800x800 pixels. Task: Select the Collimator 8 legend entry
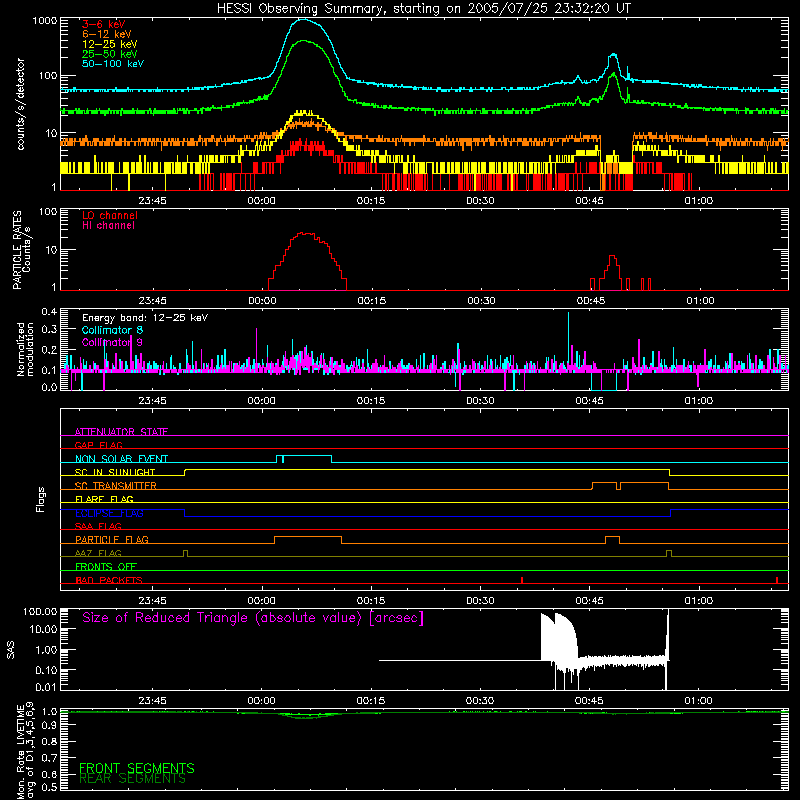[112, 330]
